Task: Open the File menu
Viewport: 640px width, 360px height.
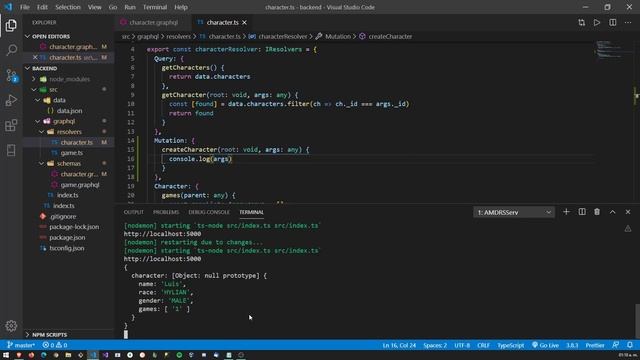Action: point(24,7)
